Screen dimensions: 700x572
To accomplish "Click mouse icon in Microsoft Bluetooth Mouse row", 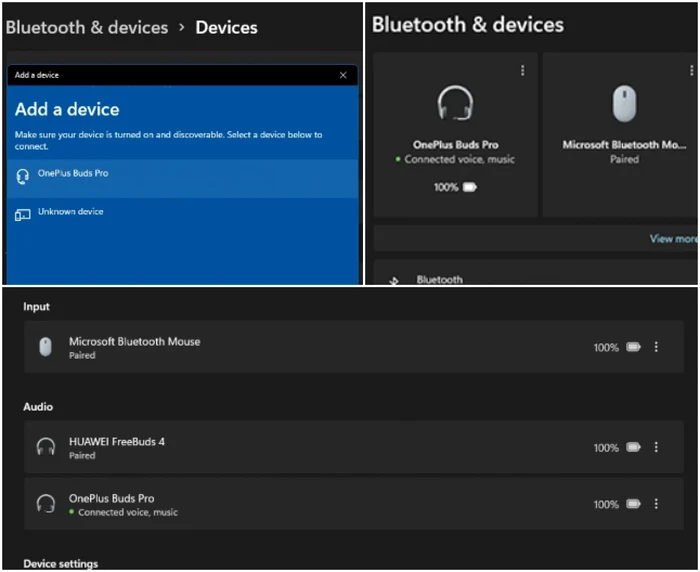I will click(46, 347).
